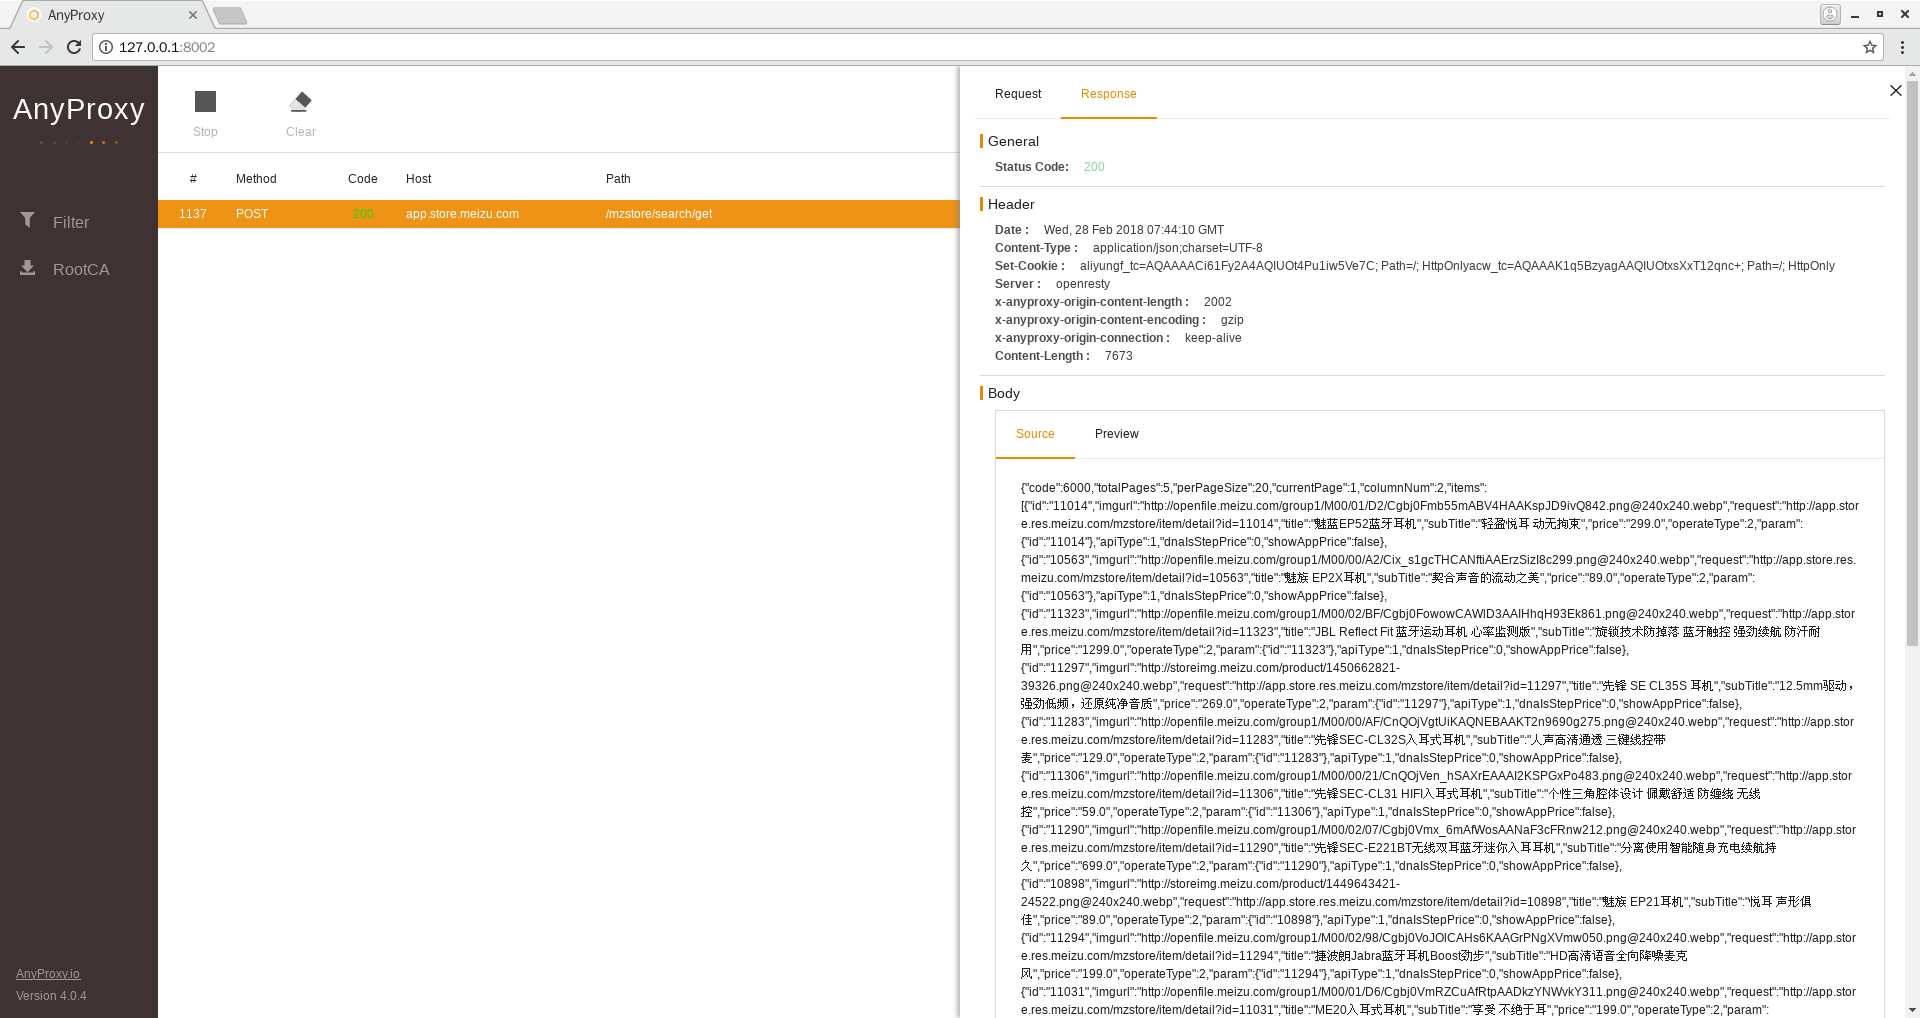Viewport: 1920px width, 1018px height.
Task: Click scrollbar down arrow at bottom
Action: [1912, 1010]
